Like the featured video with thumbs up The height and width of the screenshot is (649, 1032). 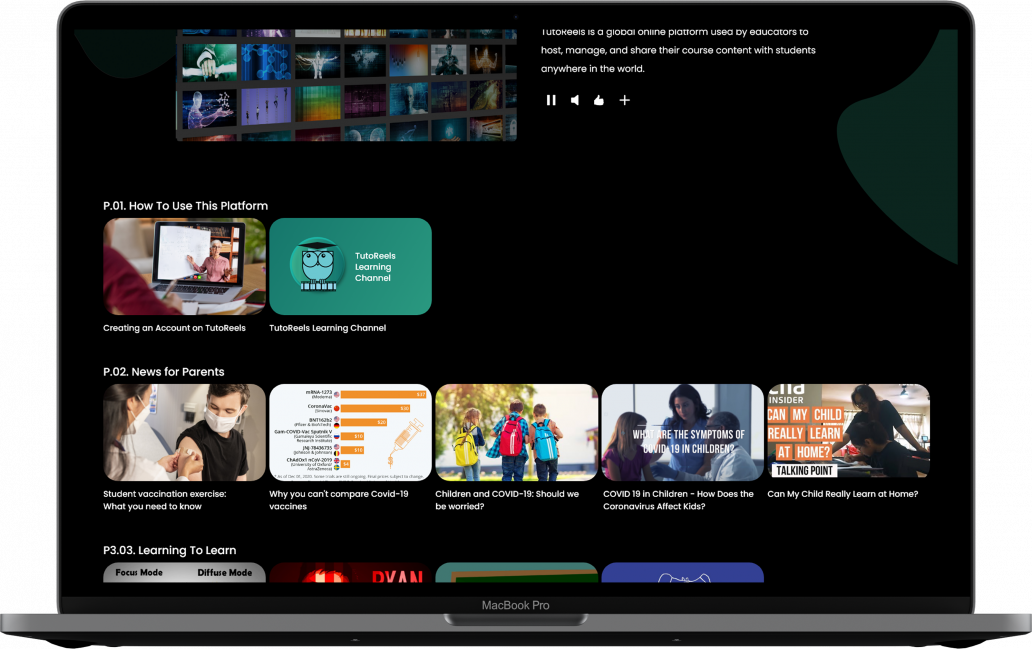[599, 100]
